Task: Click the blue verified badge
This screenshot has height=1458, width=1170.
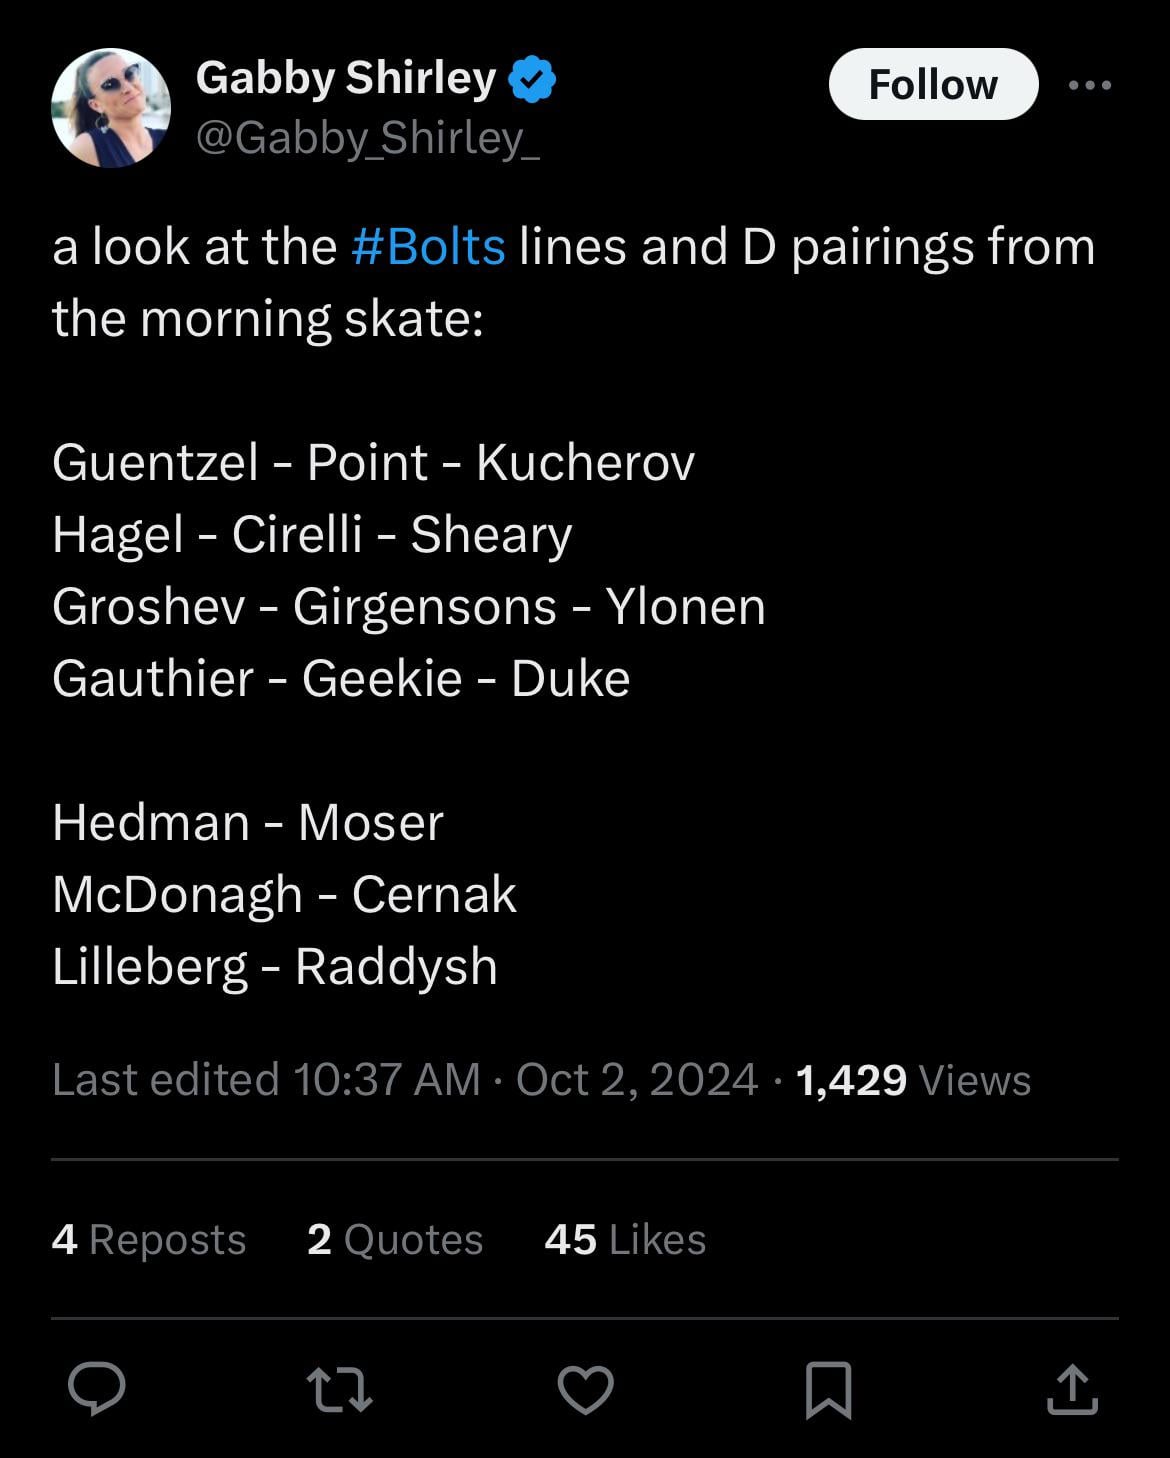Action: click(x=533, y=80)
